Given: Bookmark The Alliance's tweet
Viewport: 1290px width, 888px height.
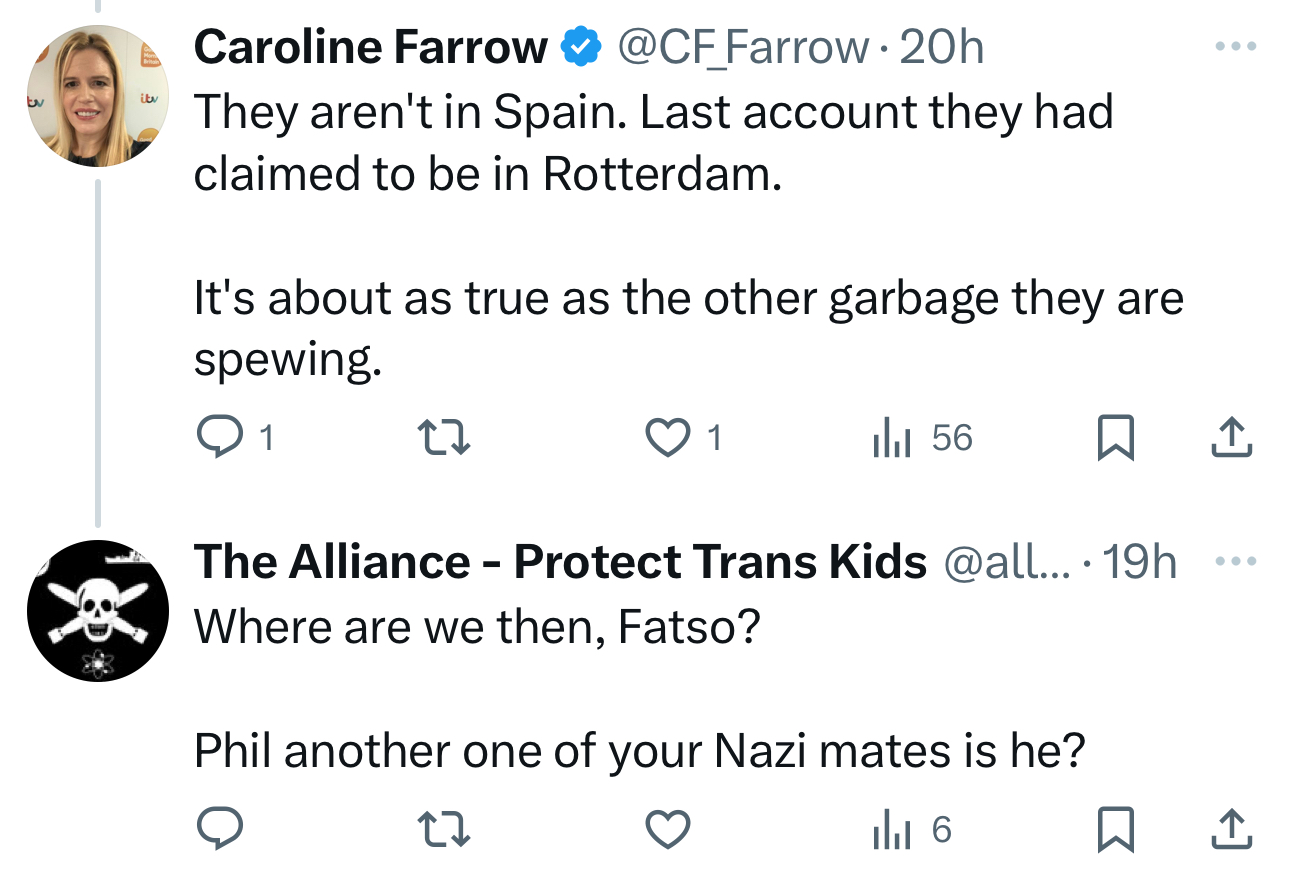Looking at the screenshot, I should pos(1115,829).
